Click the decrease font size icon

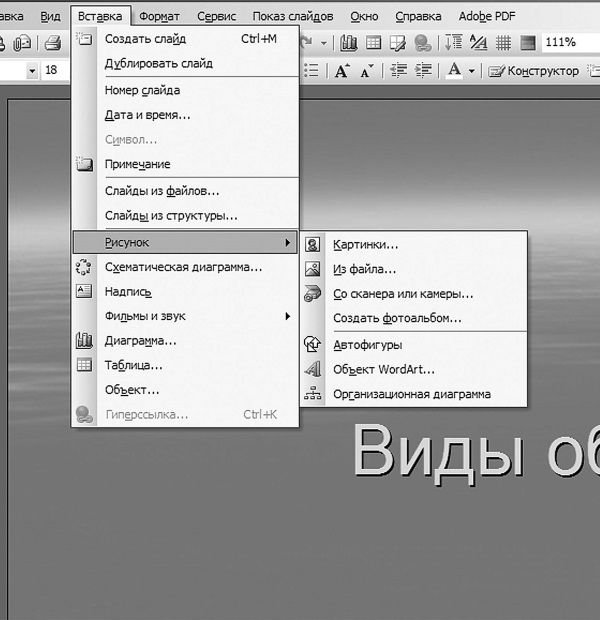367,71
